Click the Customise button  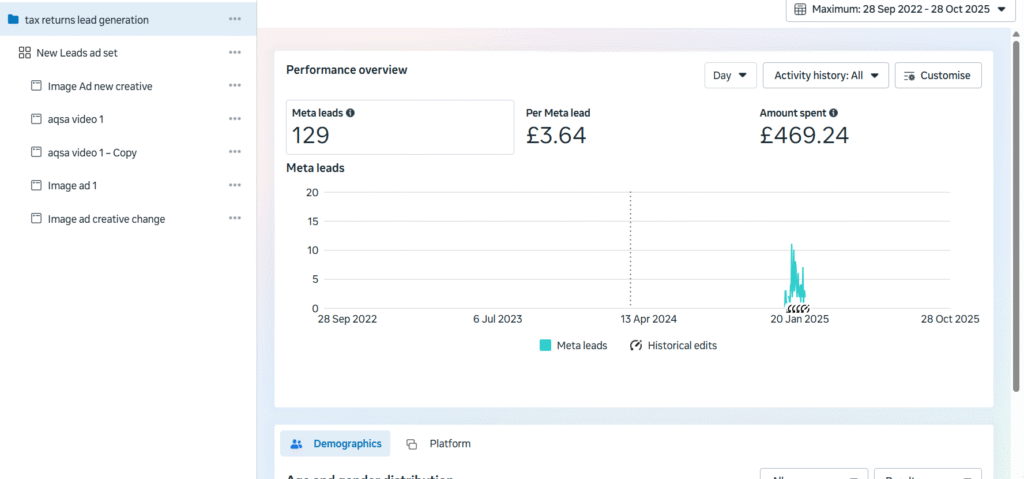[x=938, y=75]
